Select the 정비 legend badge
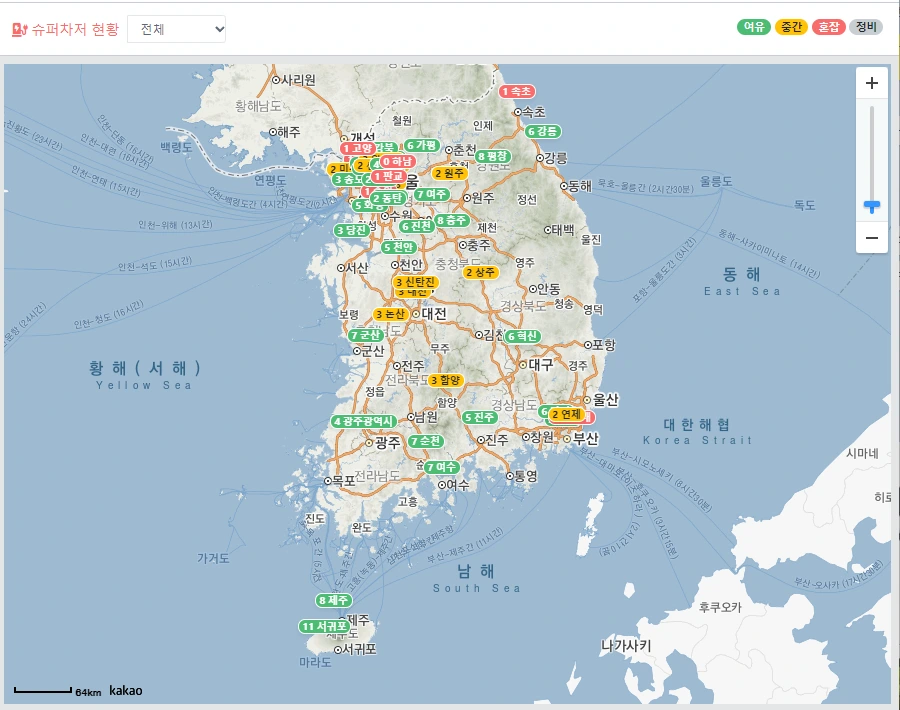 [866, 27]
